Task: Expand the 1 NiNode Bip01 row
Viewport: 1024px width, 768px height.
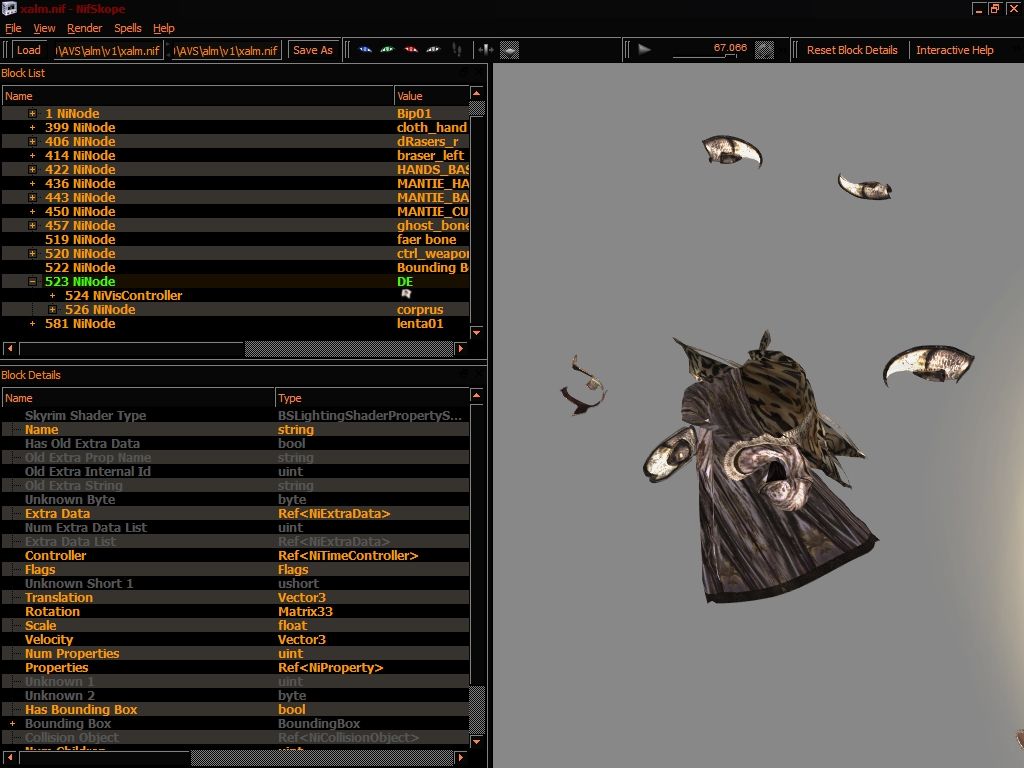Action: click(32, 114)
